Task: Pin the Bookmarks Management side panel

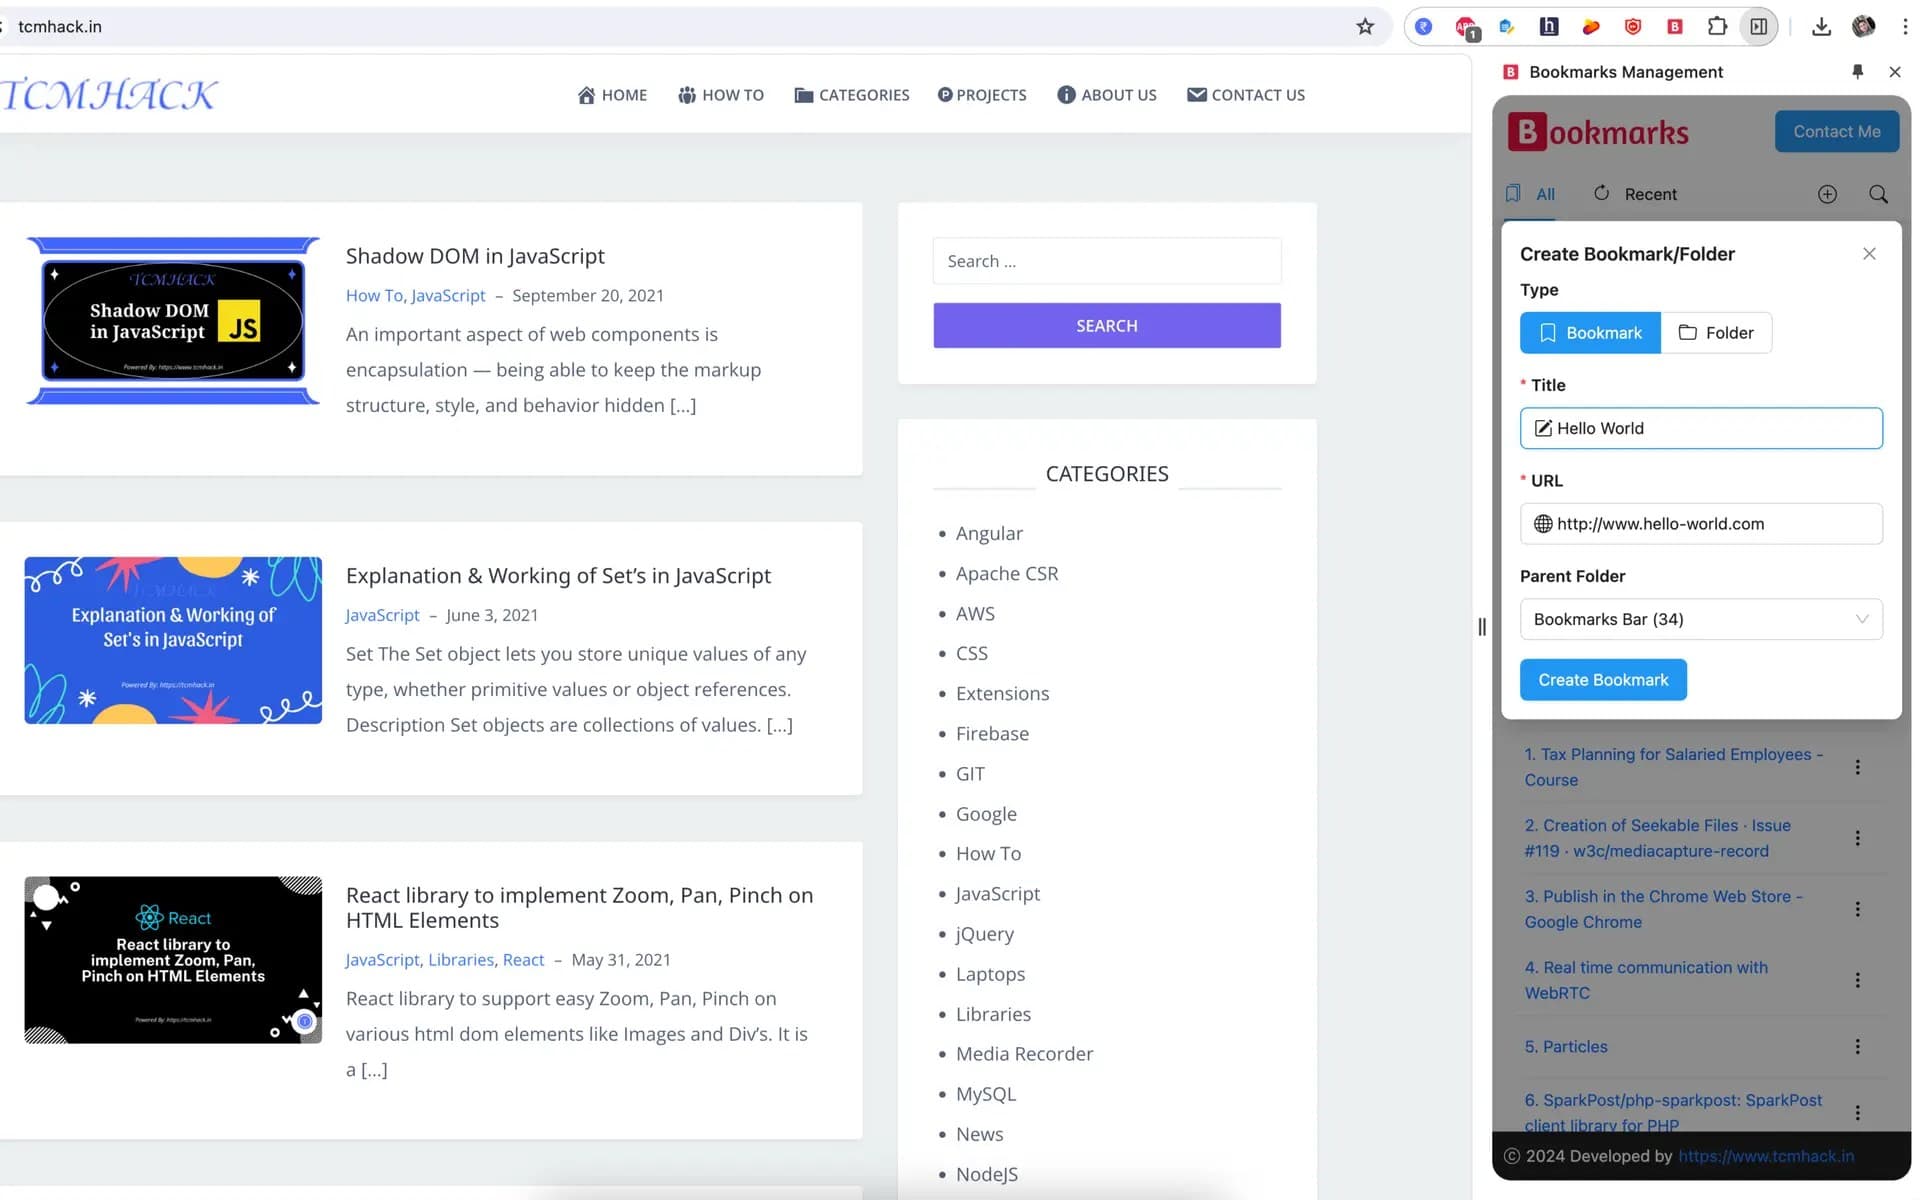Action: click(x=1858, y=72)
